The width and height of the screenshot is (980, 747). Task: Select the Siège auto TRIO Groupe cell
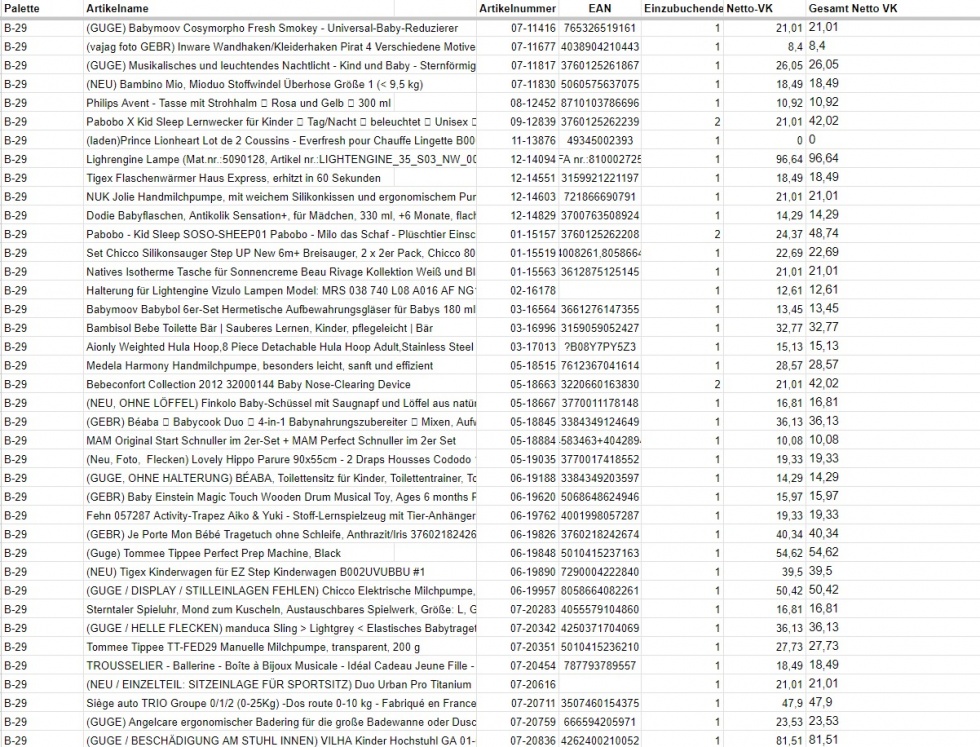tap(281, 703)
